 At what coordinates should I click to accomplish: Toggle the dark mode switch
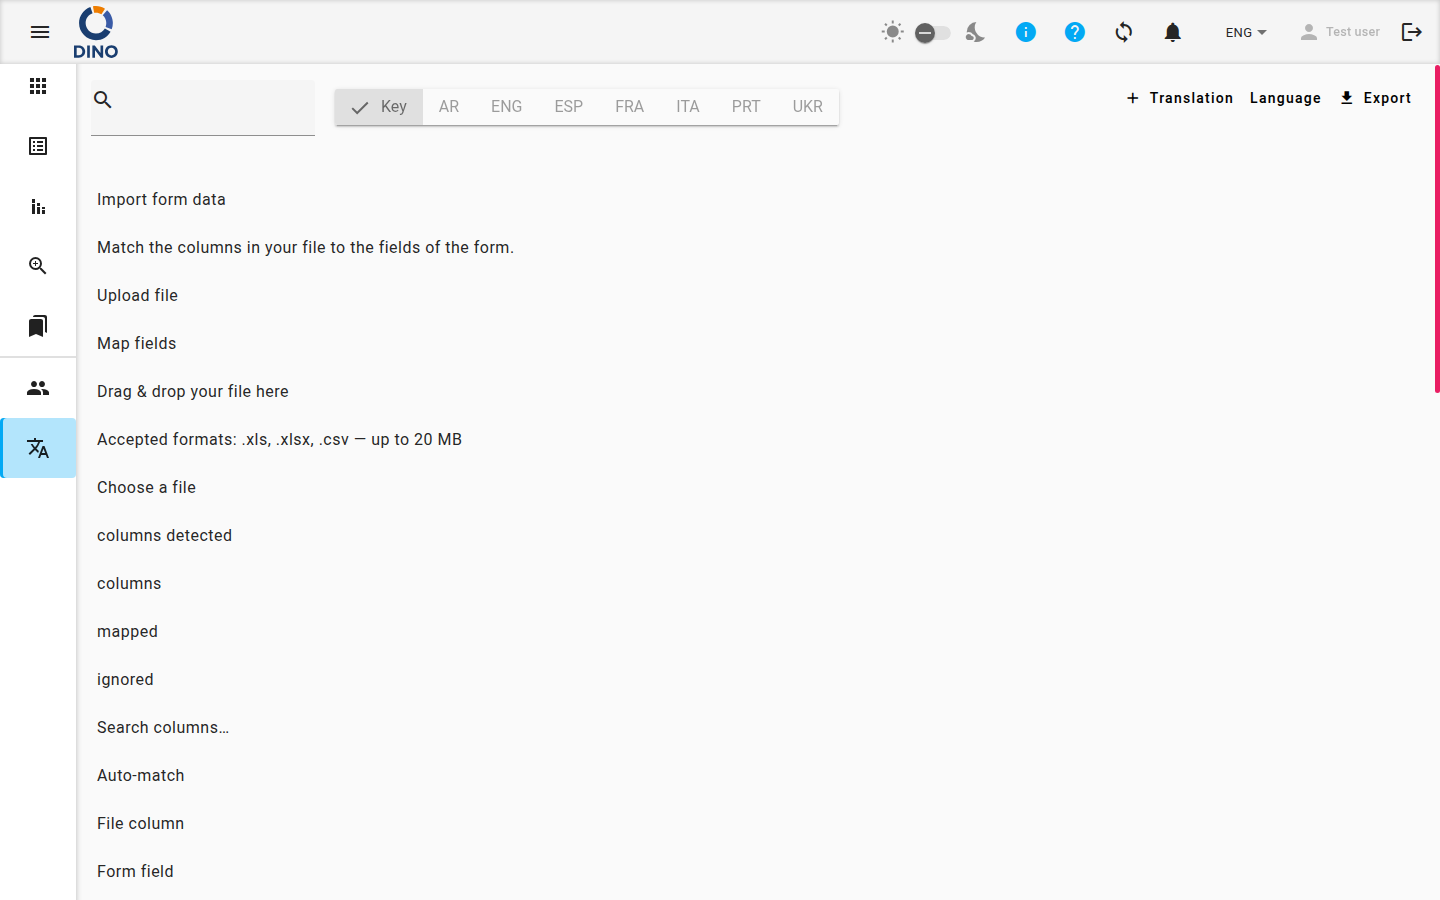tap(933, 33)
